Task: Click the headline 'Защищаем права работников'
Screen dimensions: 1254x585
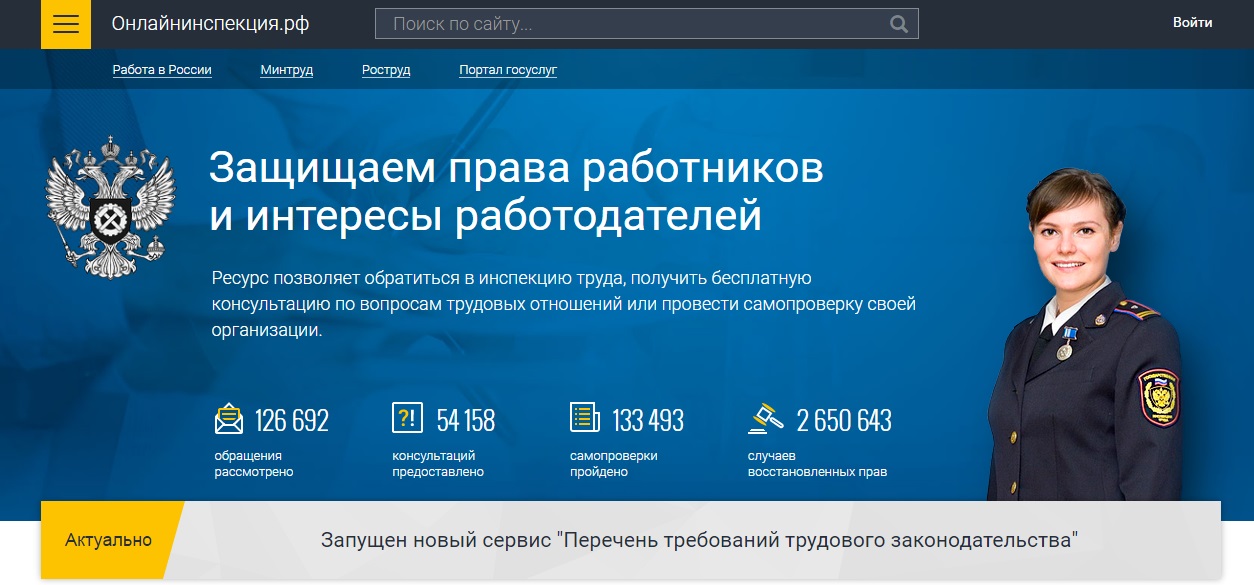Action: click(x=516, y=168)
